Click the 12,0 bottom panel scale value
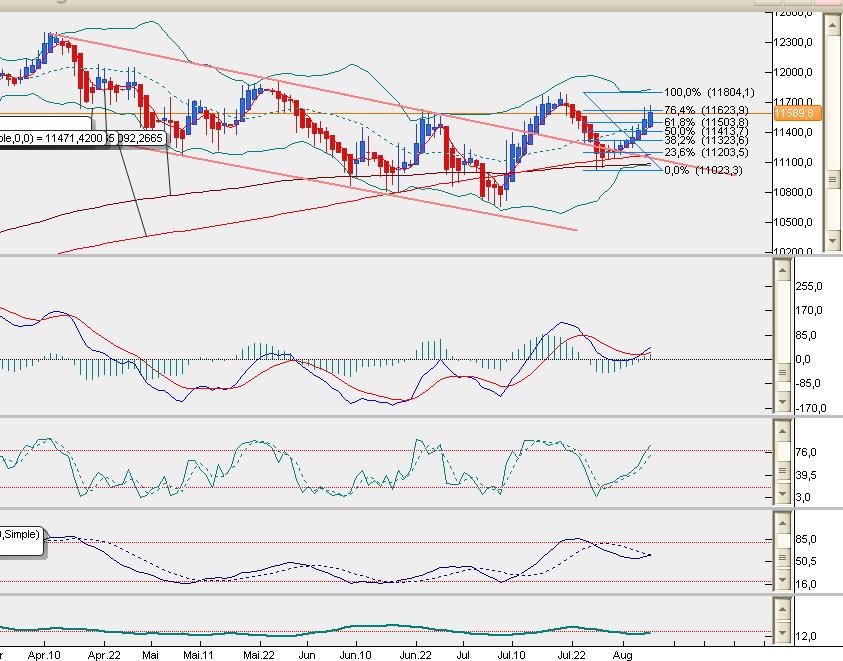 click(x=806, y=636)
